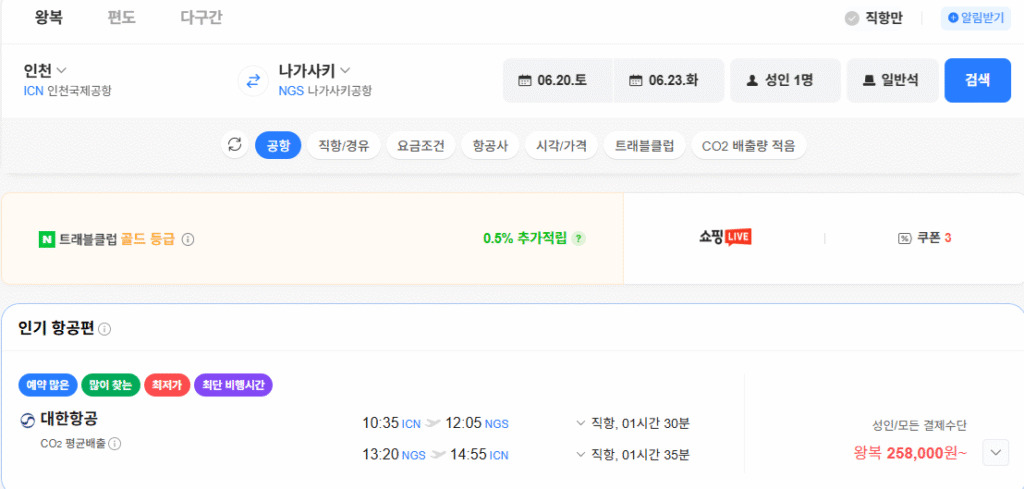
Task: Click the 쿠폰 3 link
Action: click(925, 239)
